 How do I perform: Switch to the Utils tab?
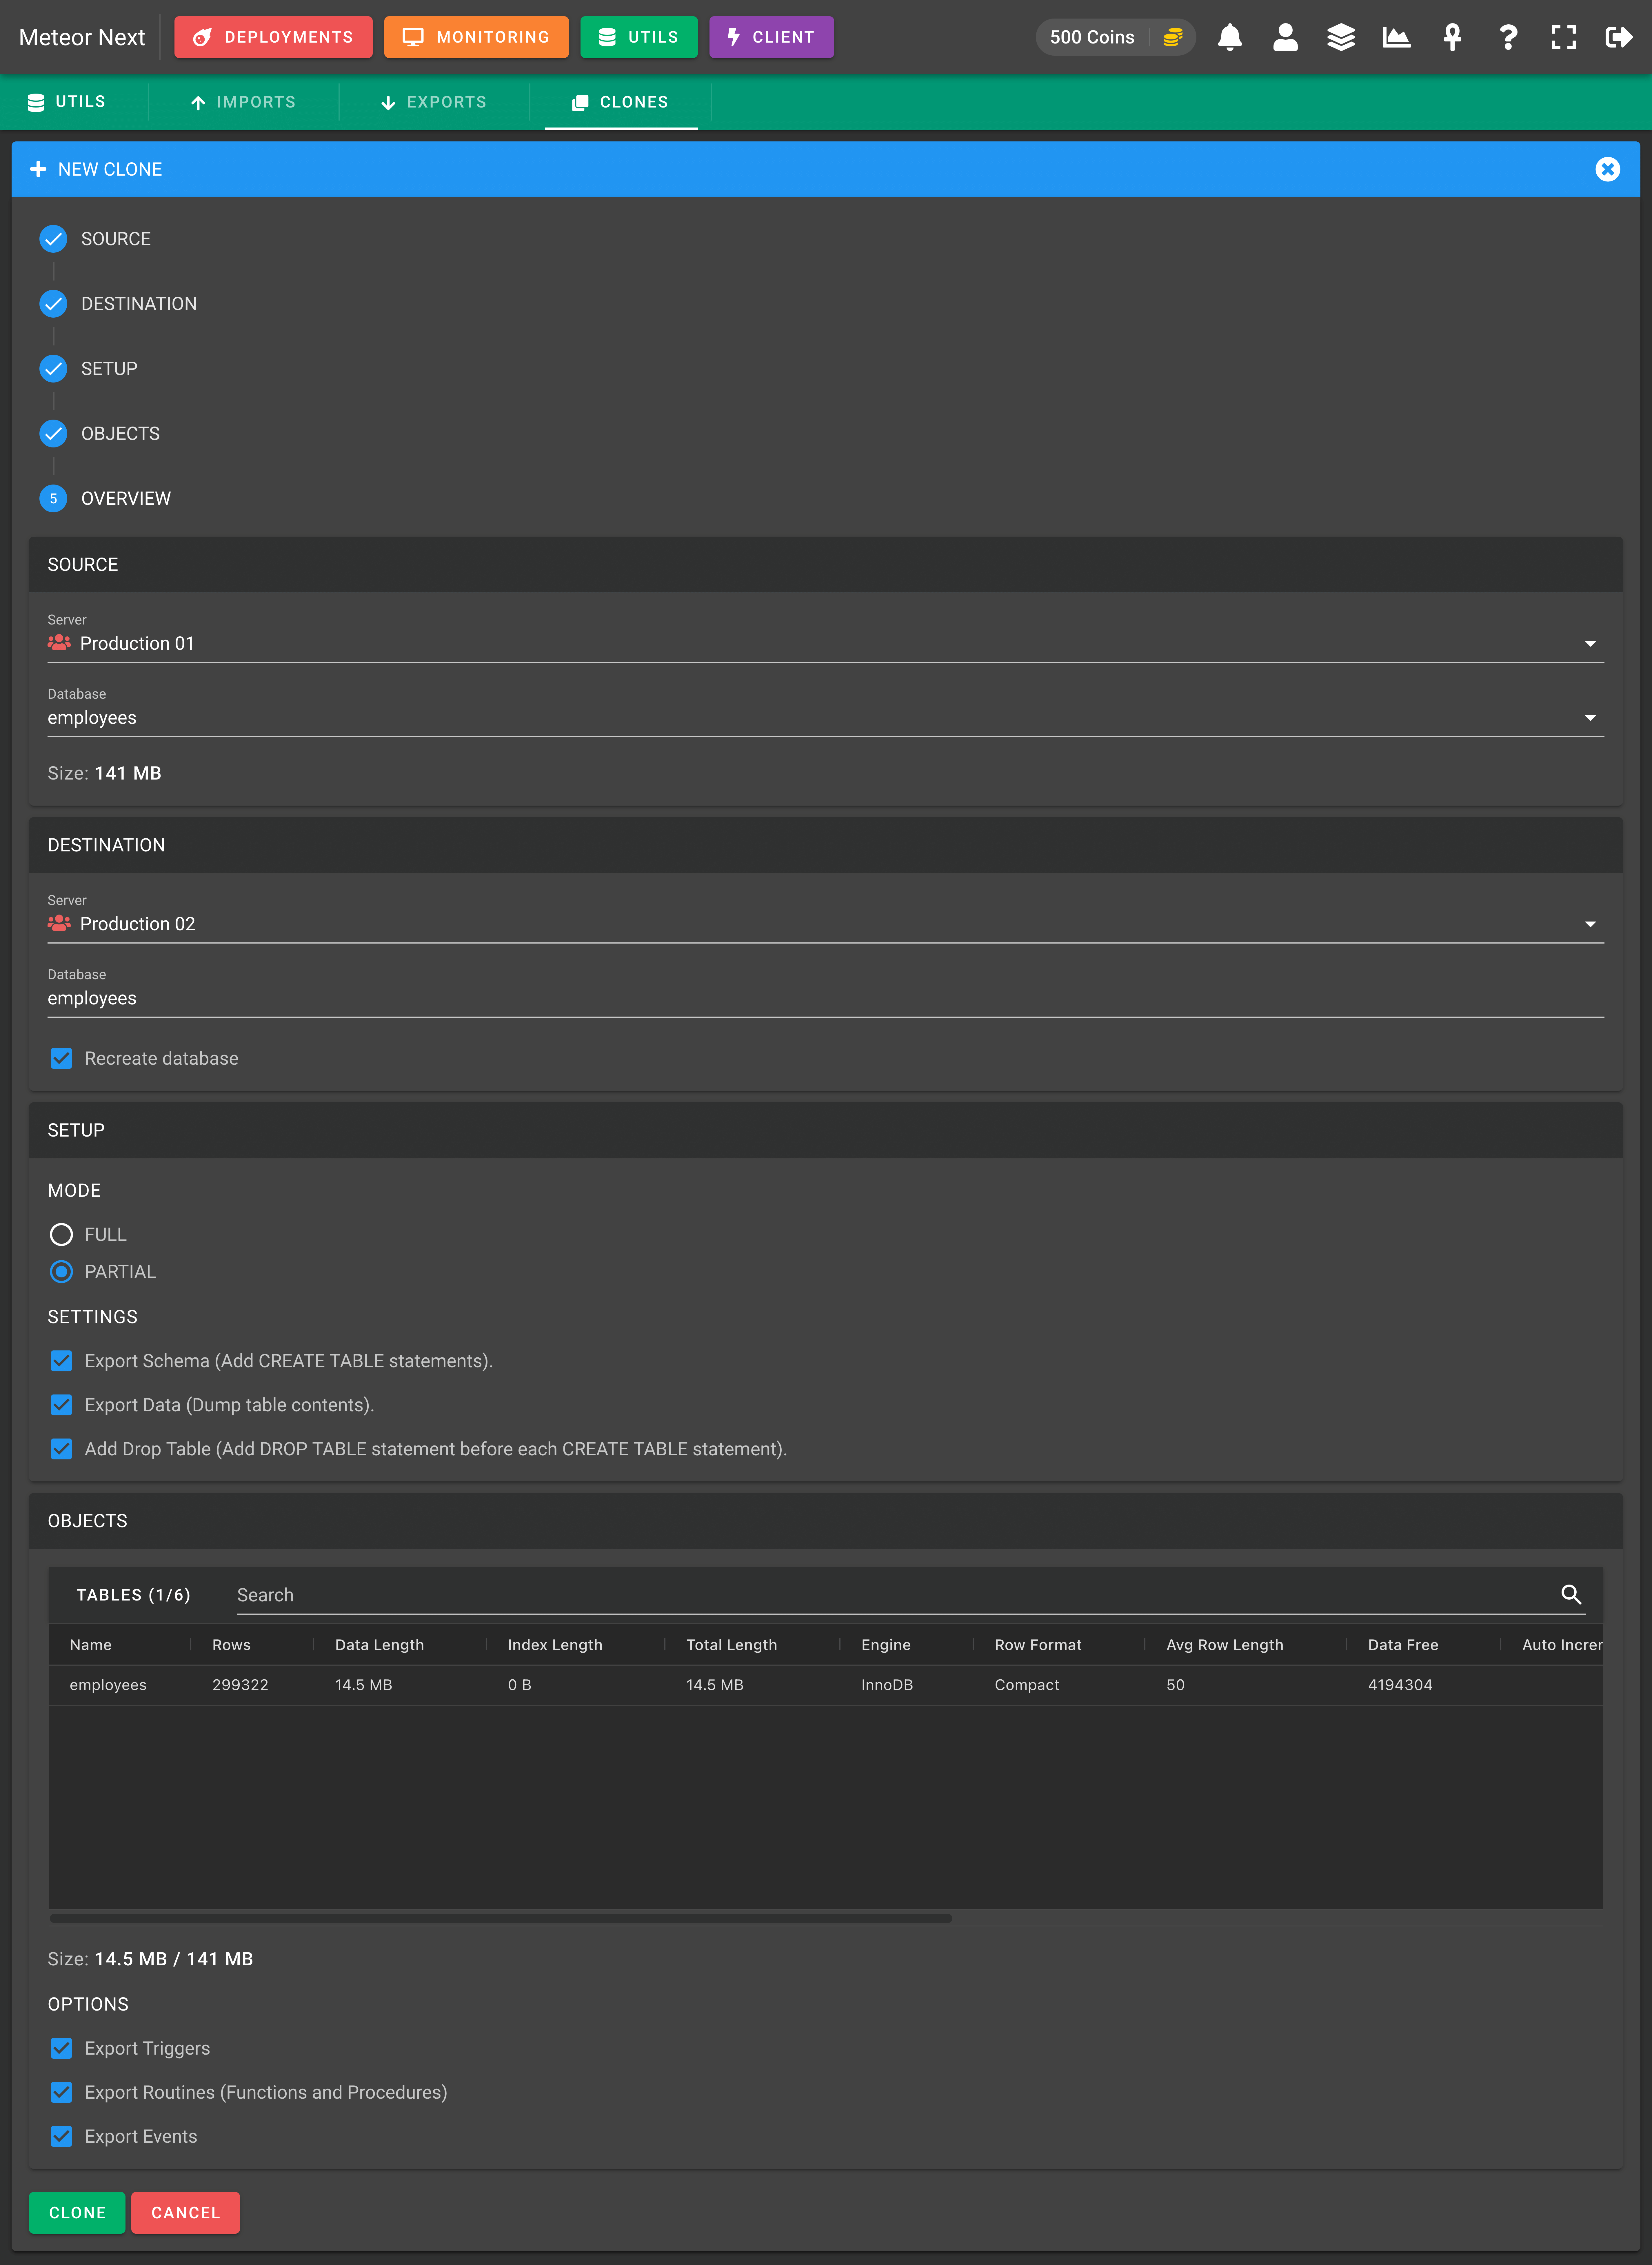pyautogui.click(x=67, y=102)
